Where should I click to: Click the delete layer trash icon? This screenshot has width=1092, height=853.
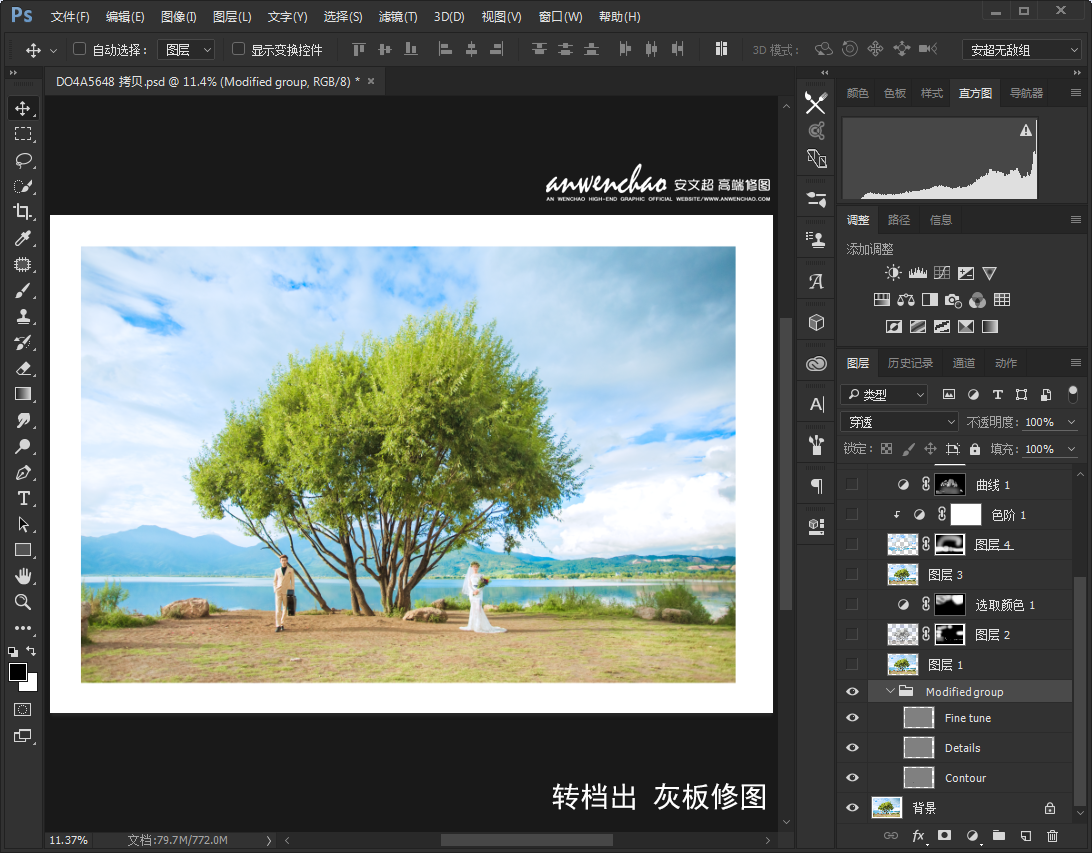pyautogui.click(x=1052, y=836)
